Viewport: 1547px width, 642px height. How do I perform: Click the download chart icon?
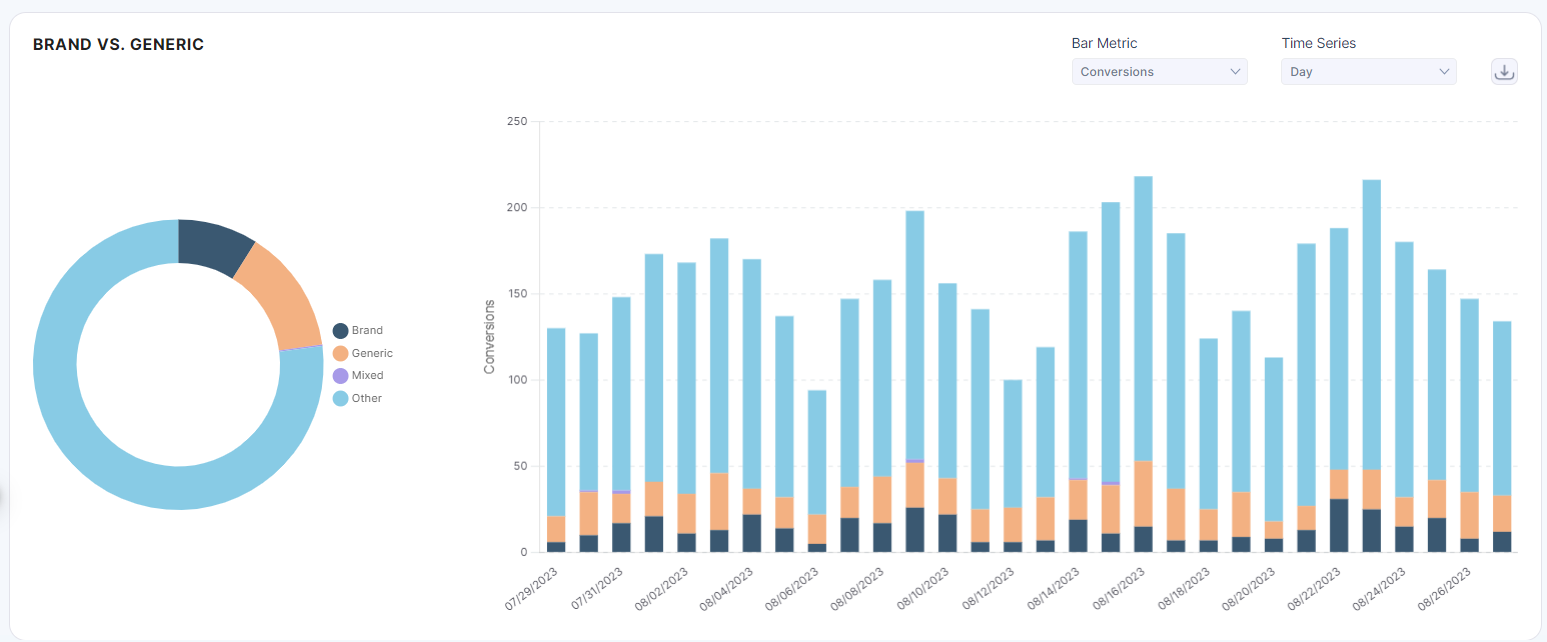click(1504, 72)
